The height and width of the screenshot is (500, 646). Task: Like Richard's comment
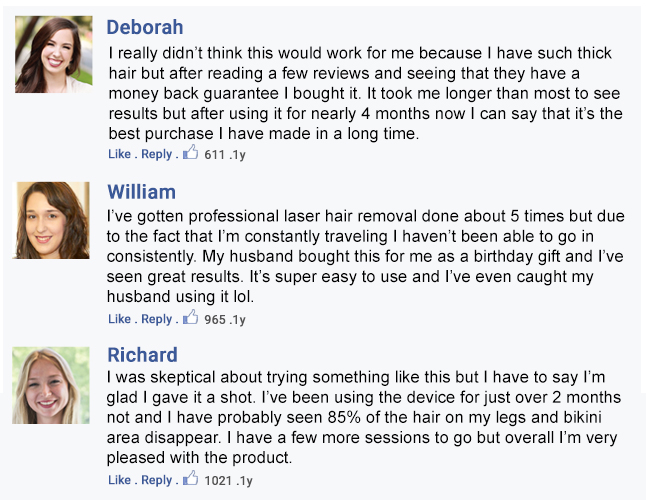click(x=119, y=480)
